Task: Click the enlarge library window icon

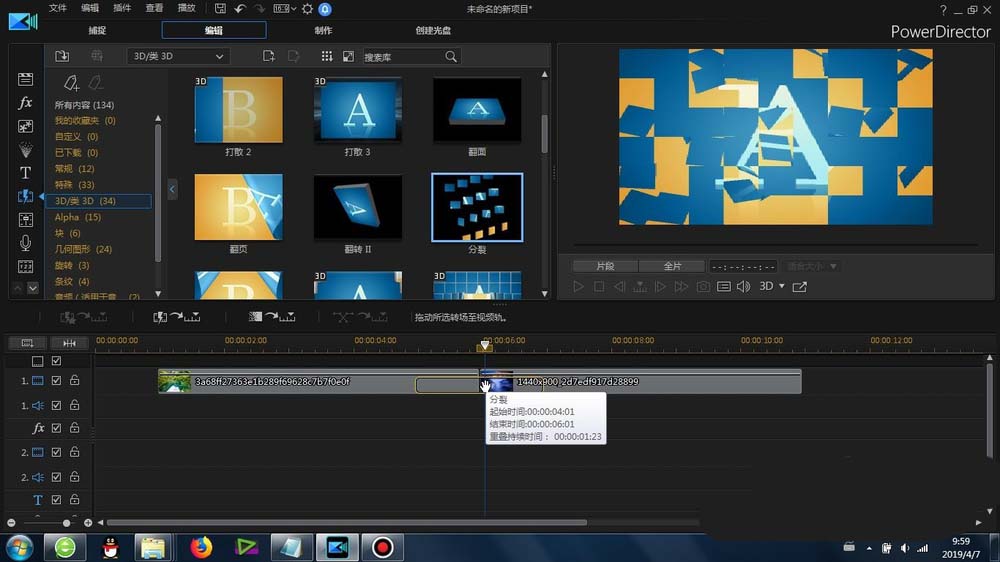Action: [x=348, y=56]
